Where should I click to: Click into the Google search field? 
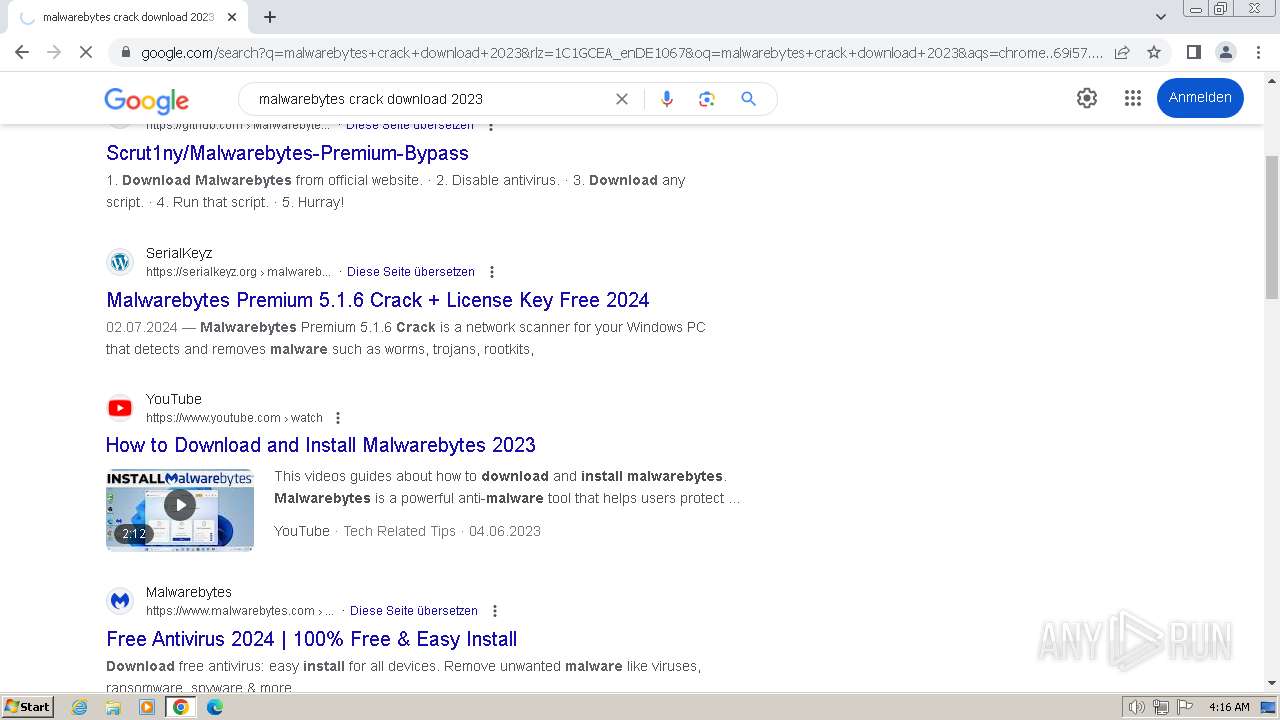[x=430, y=99]
